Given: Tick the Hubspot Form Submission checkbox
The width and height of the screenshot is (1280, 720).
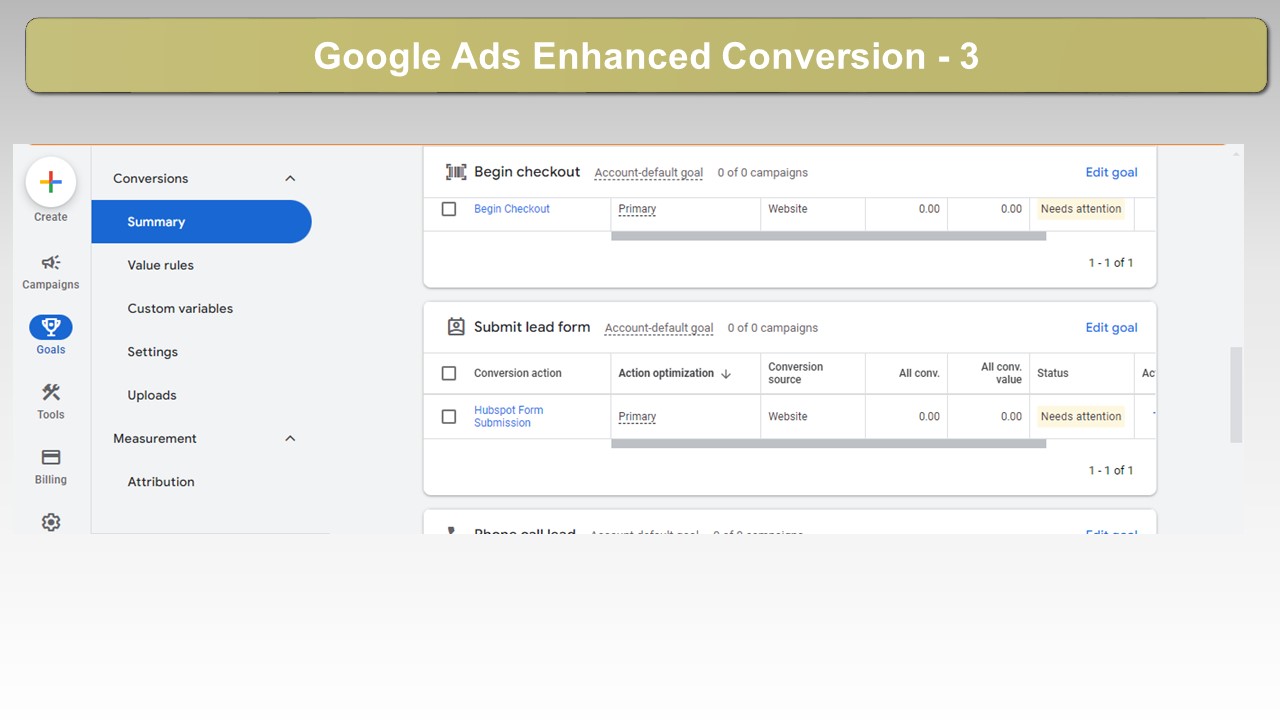Looking at the screenshot, I should coord(449,416).
